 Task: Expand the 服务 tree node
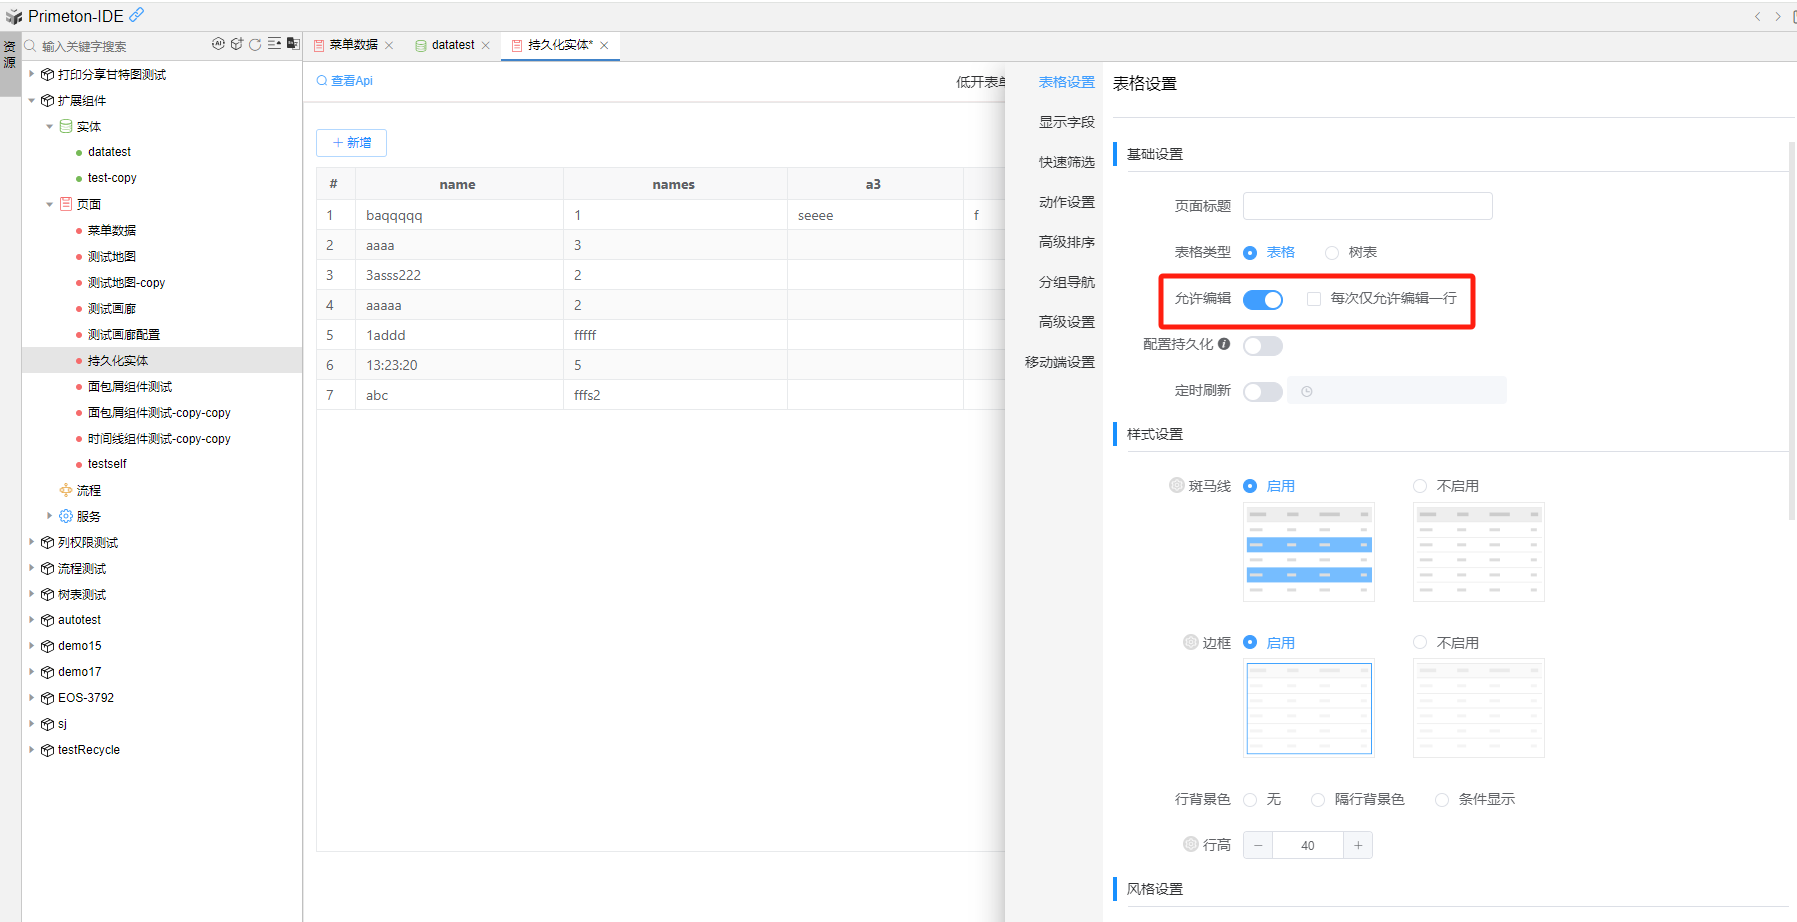(49, 516)
